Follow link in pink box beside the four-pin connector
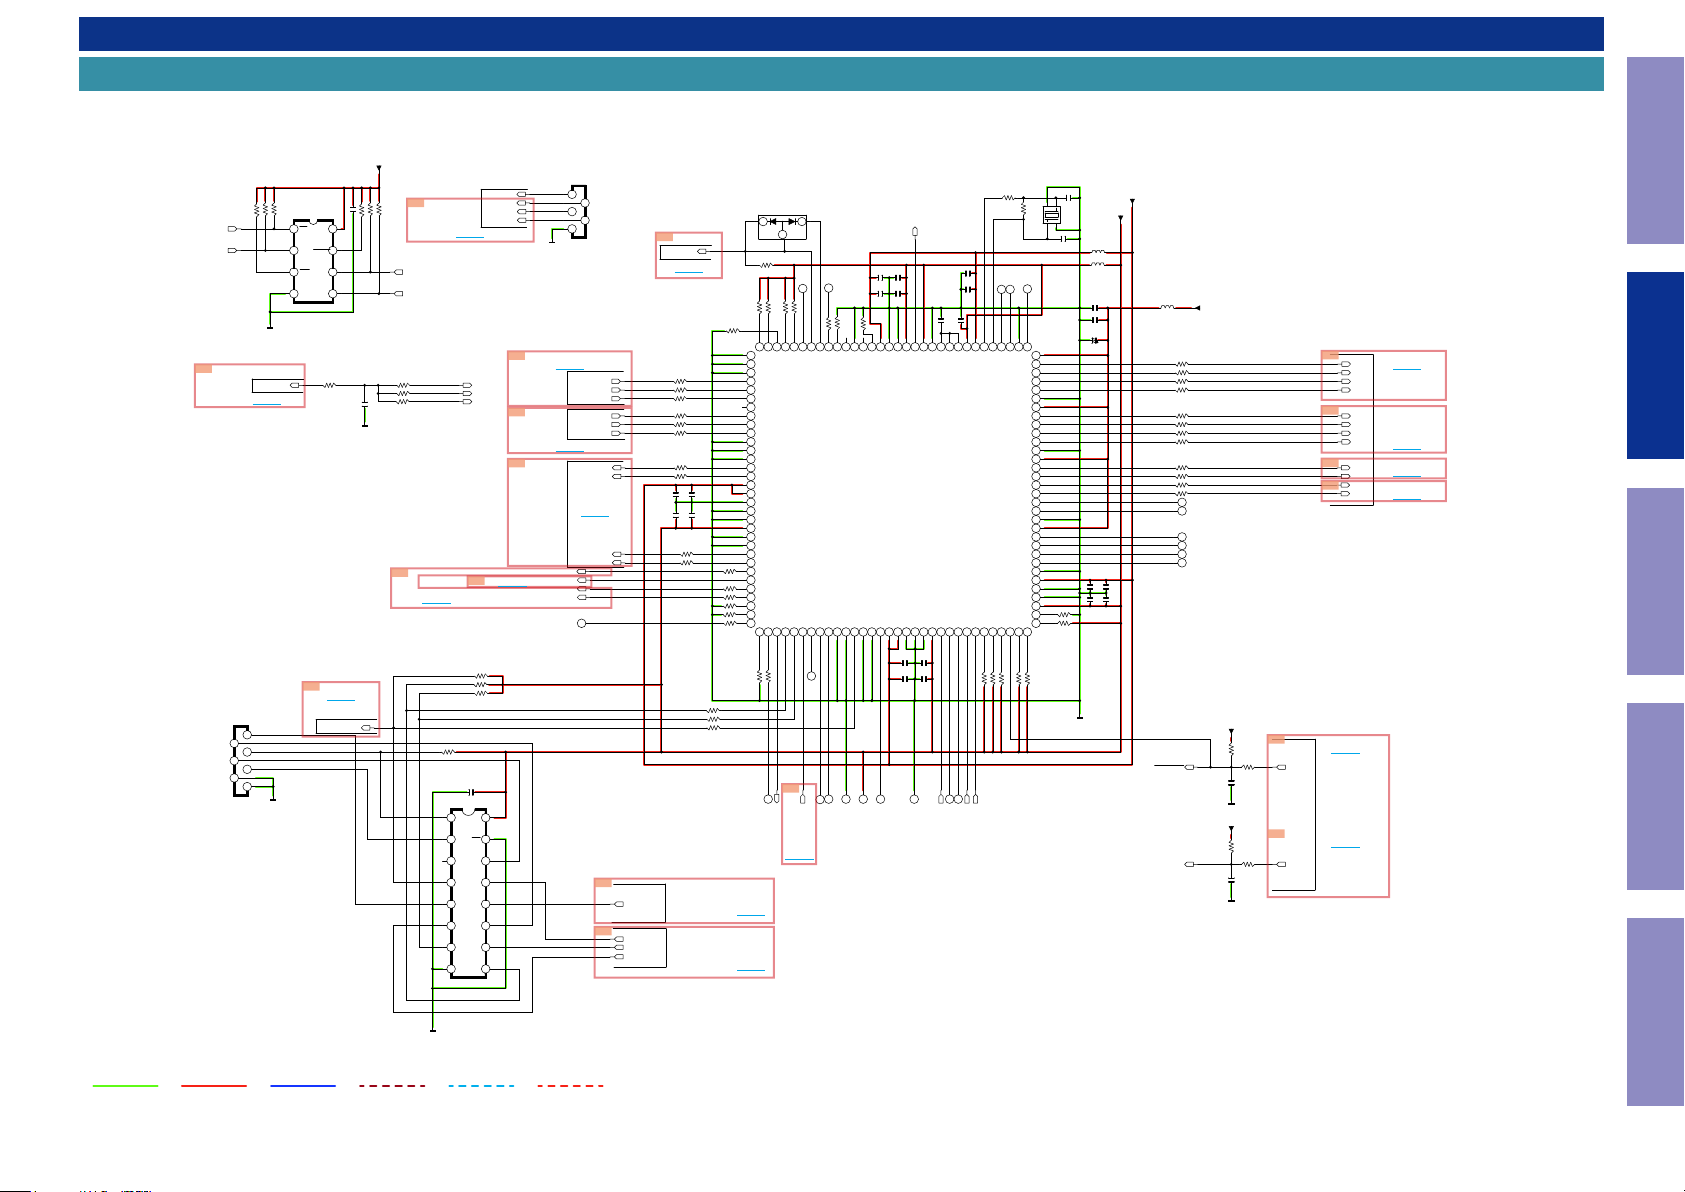The height and width of the screenshot is (1192, 1685). (x=470, y=236)
